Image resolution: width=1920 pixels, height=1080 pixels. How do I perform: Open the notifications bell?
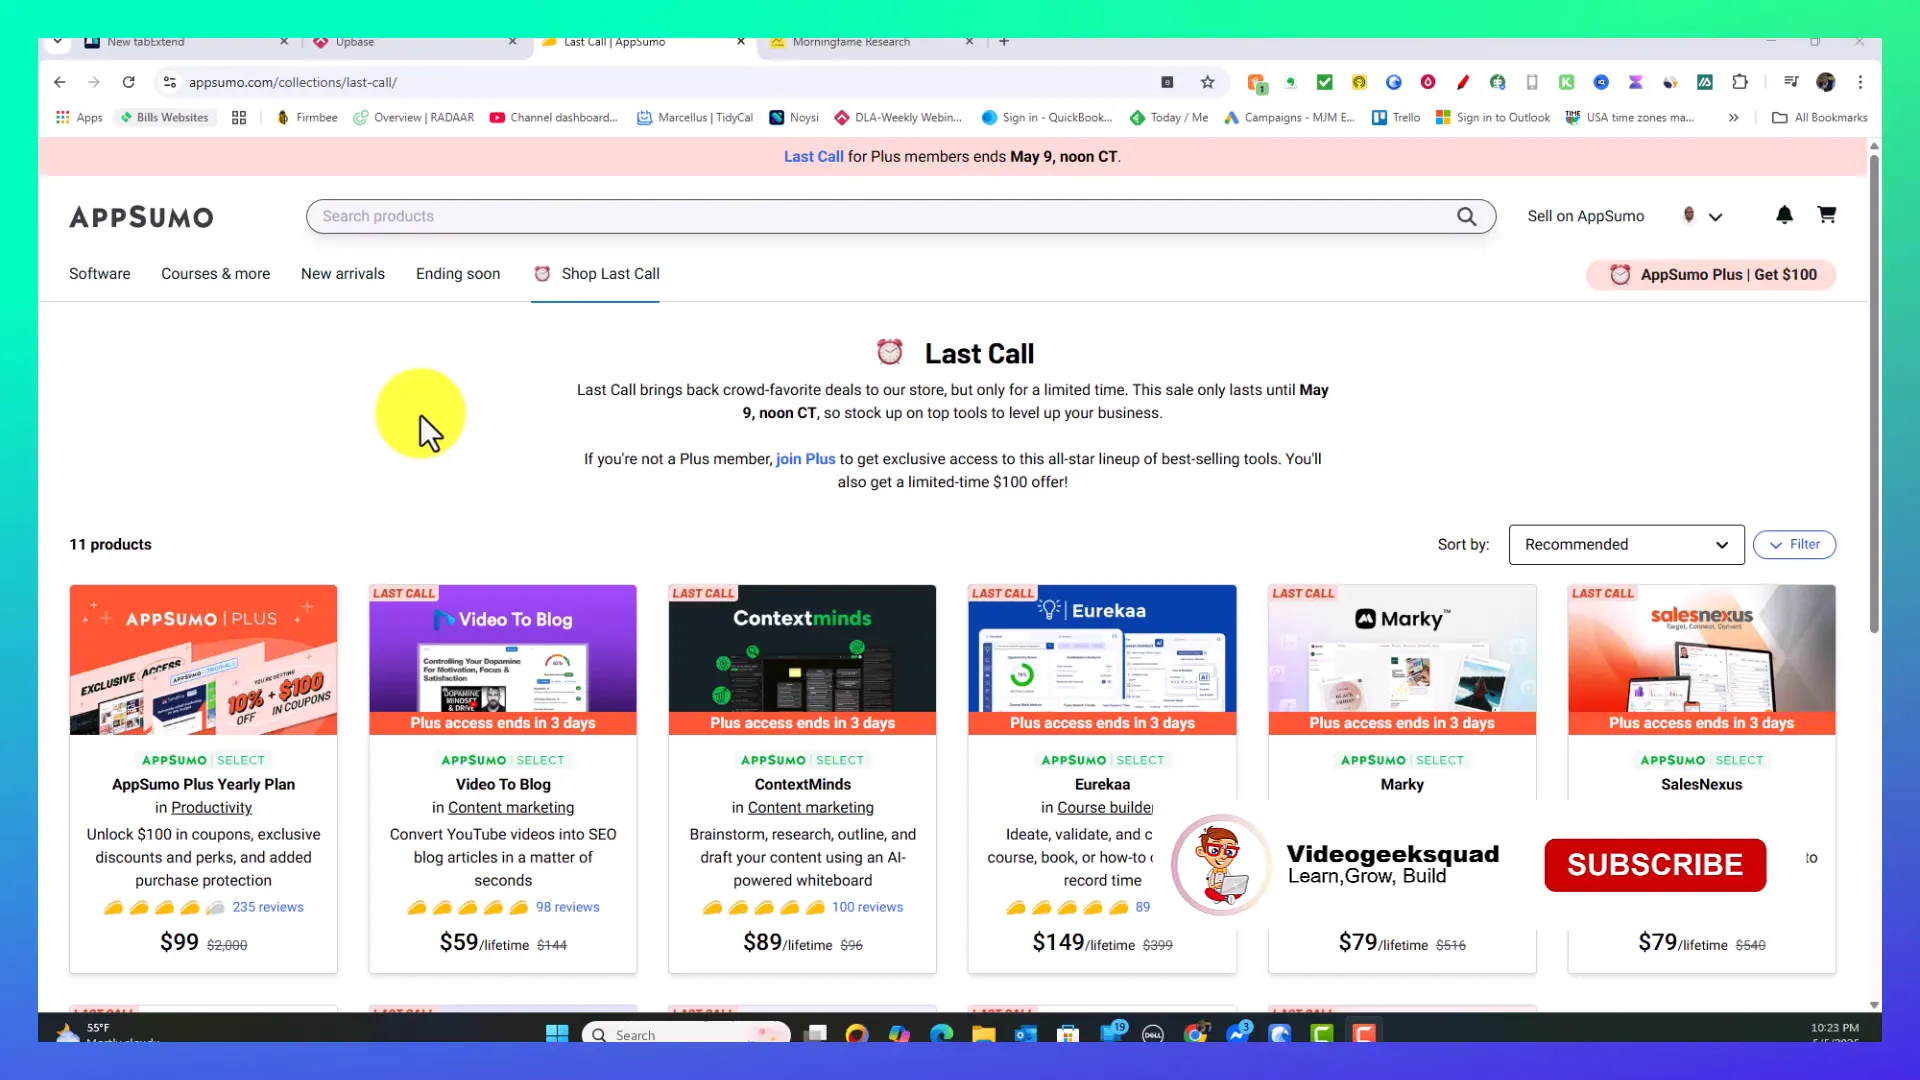(x=1784, y=215)
